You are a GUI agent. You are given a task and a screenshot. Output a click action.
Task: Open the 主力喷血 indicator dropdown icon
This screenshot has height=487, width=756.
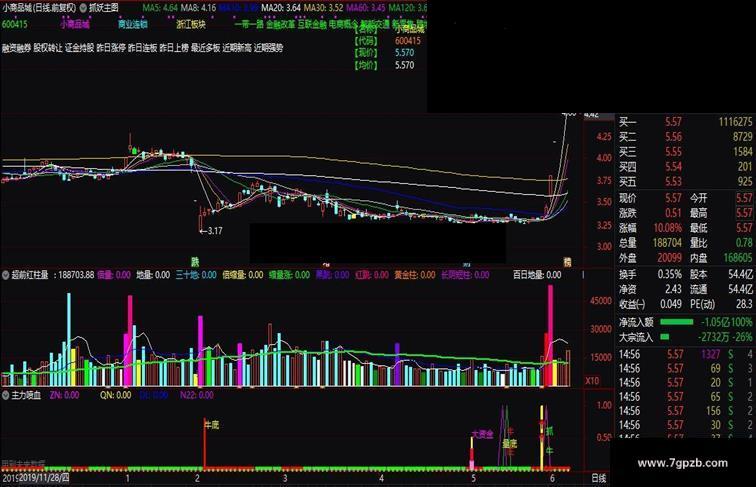pyautogui.click(x=5, y=395)
